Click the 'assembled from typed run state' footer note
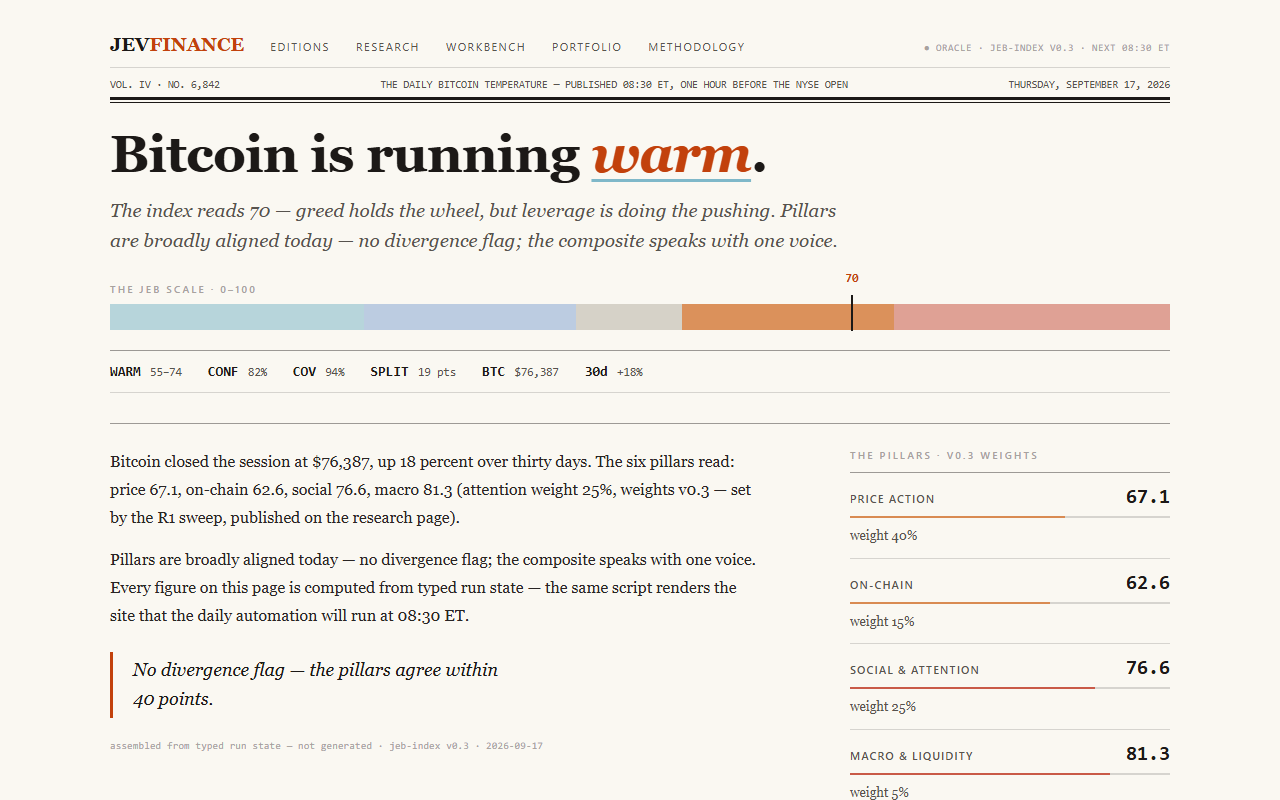Screen dimensions: 1280x800 326,746
